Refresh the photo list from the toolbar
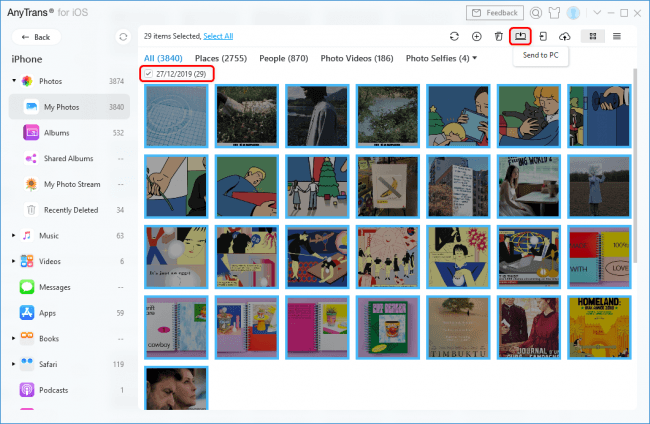This screenshot has width=650, height=424. (454, 36)
